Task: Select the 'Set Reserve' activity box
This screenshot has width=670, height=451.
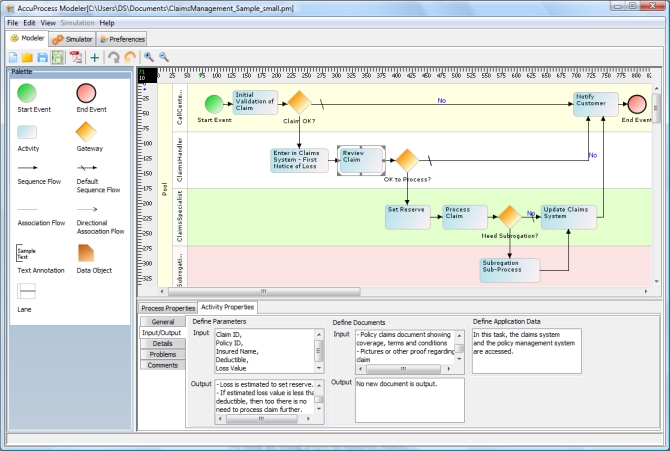Action: (x=408, y=217)
